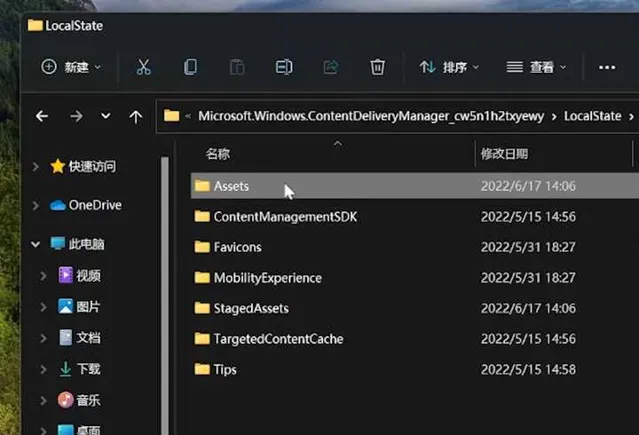Click the Cut scissors icon
Viewport: 639px width, 435px height.
point(143,67)
